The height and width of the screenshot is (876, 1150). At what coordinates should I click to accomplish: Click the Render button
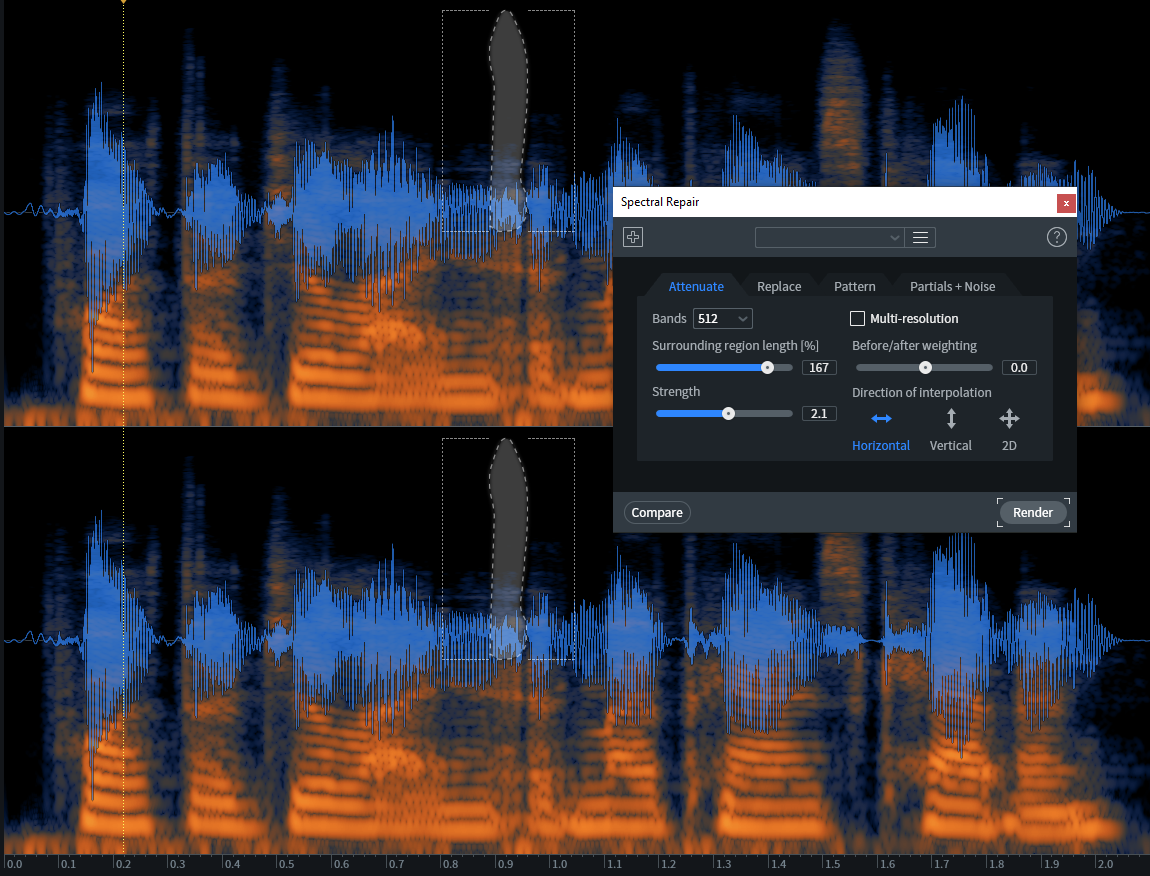pyautogui.click(x=1033, y=512)
